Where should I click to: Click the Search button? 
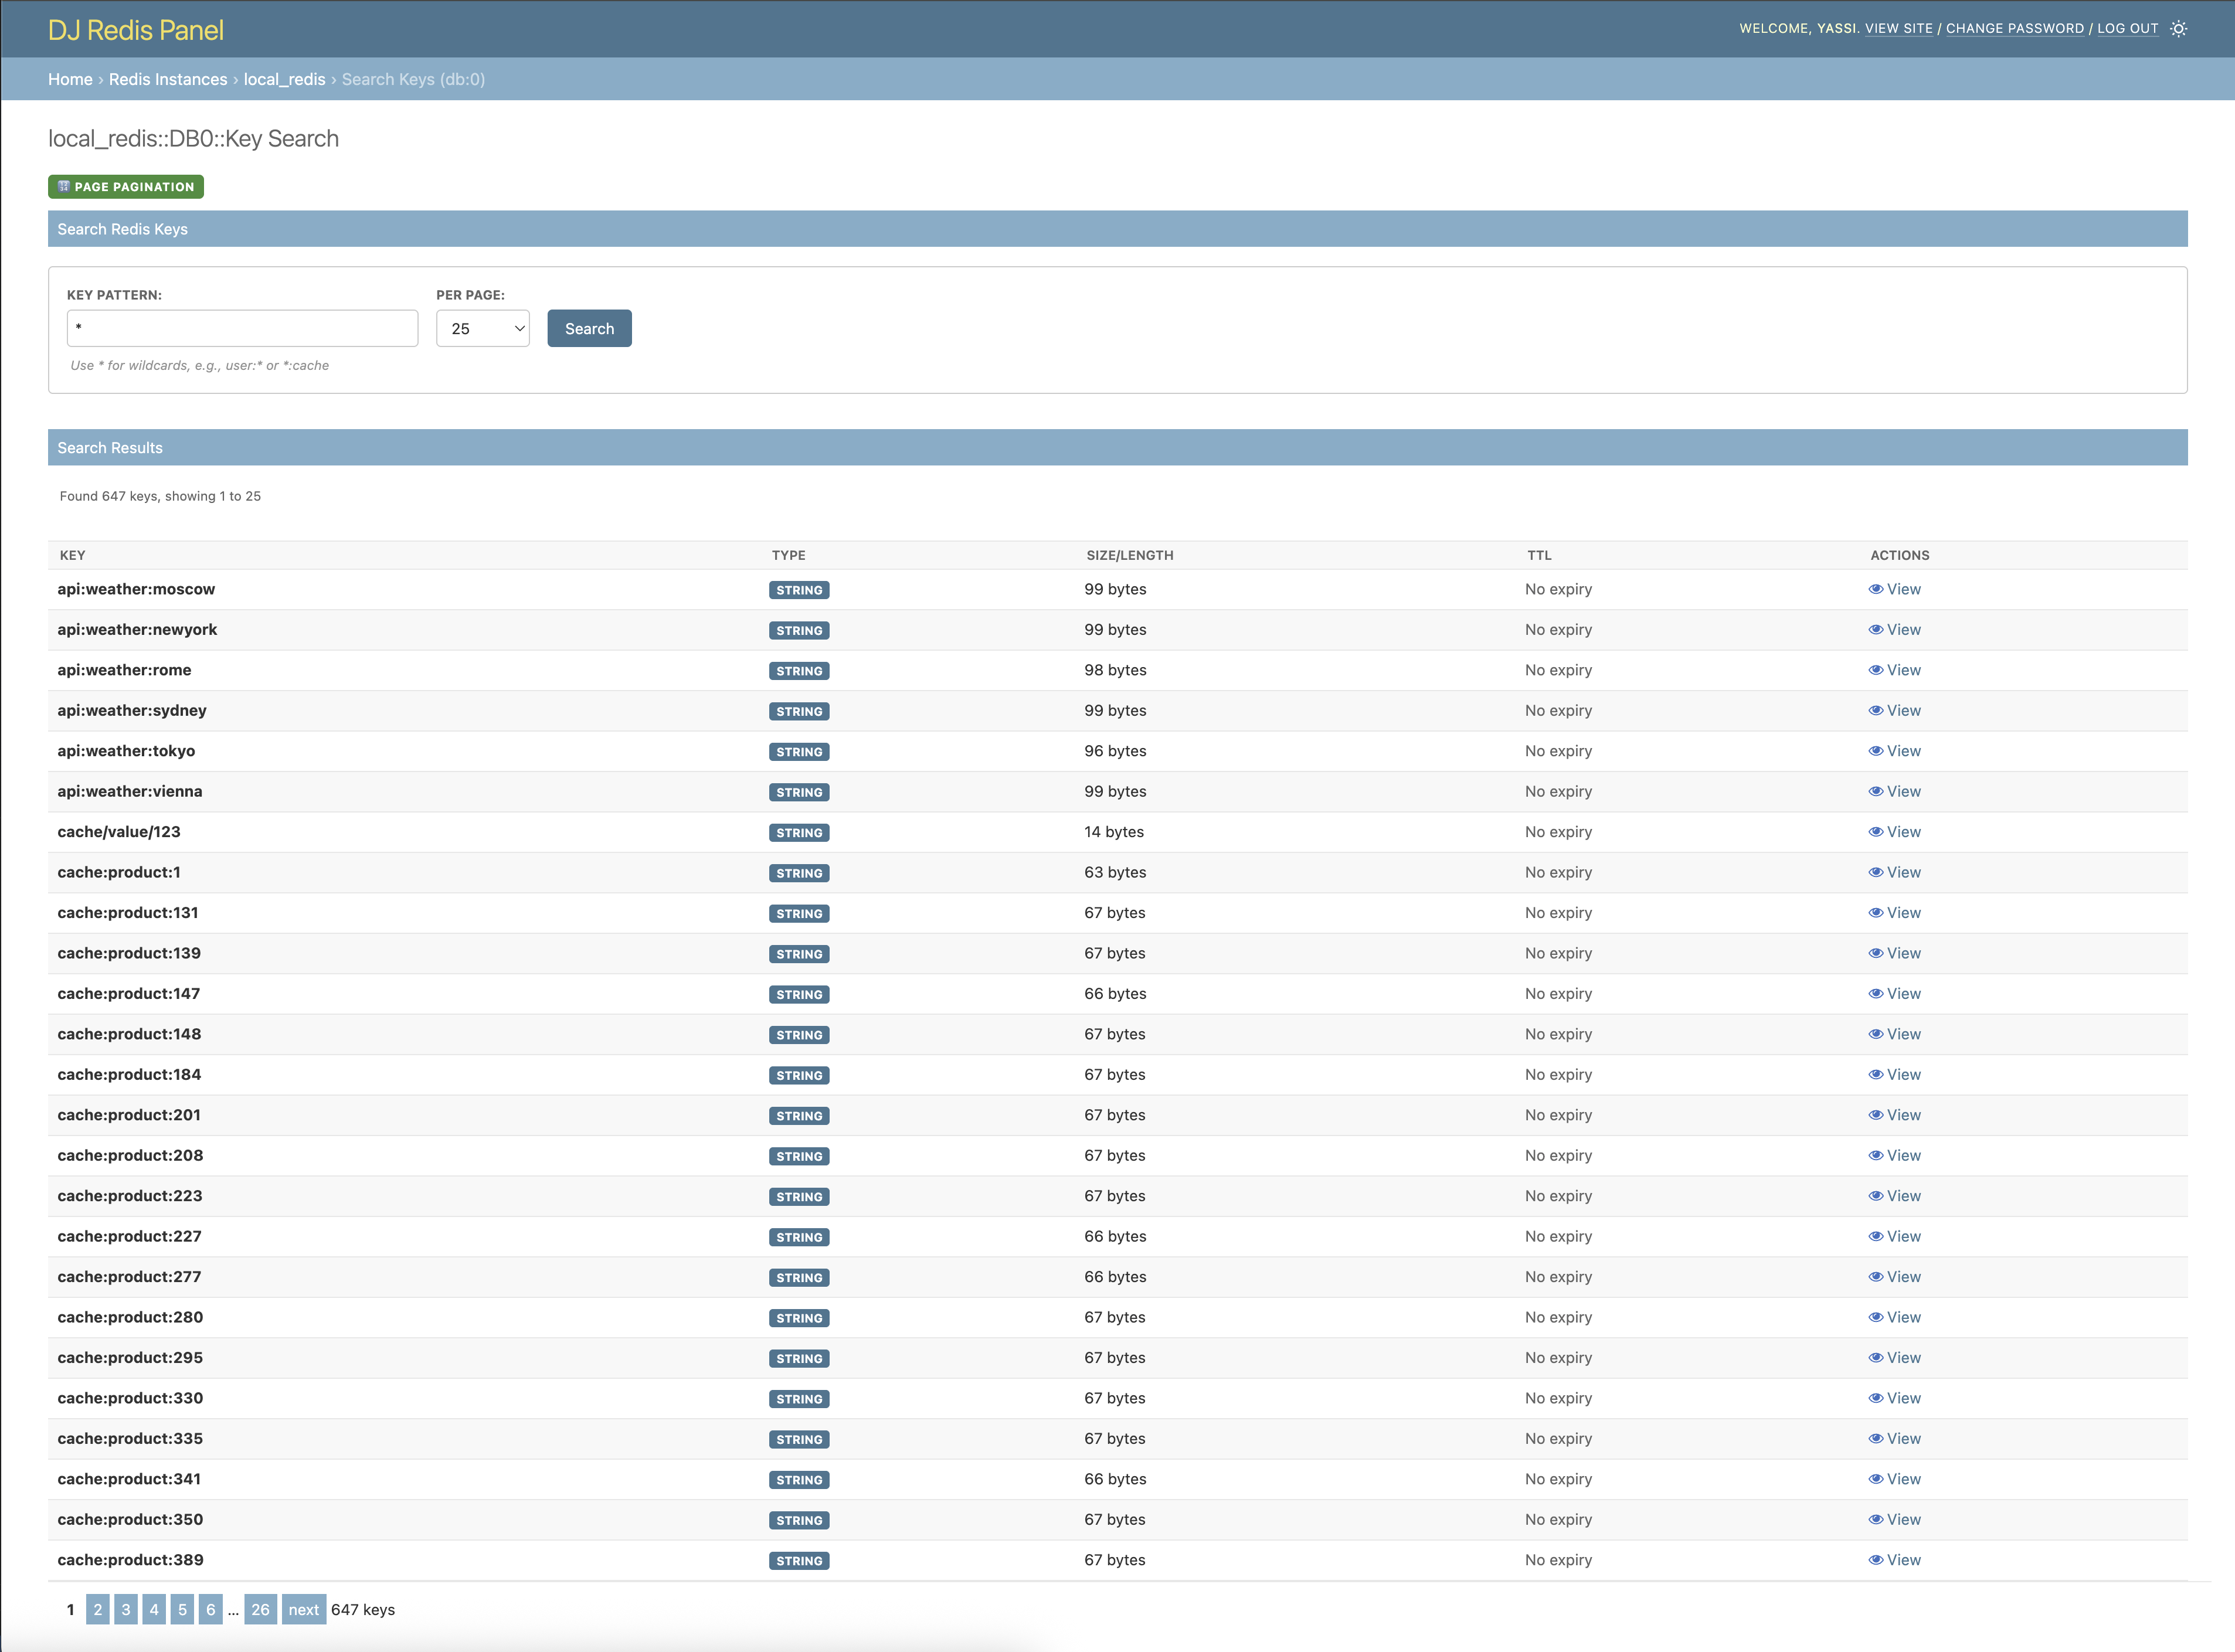pos(589,328)
